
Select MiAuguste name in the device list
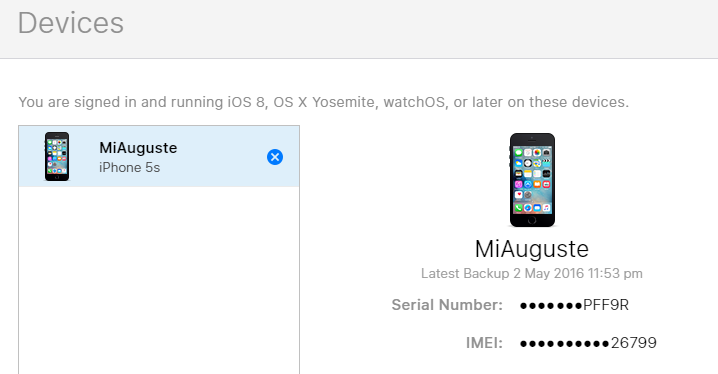click(138, 148)
